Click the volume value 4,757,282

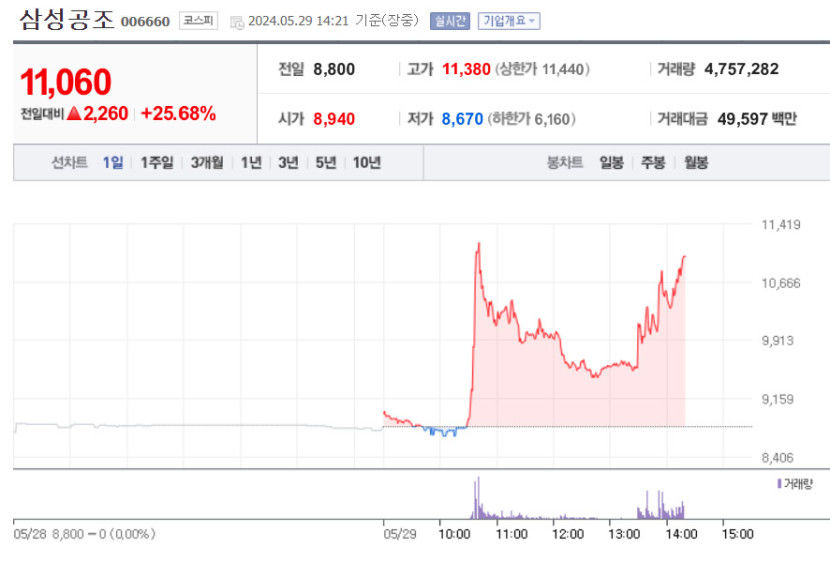(741, 69)
